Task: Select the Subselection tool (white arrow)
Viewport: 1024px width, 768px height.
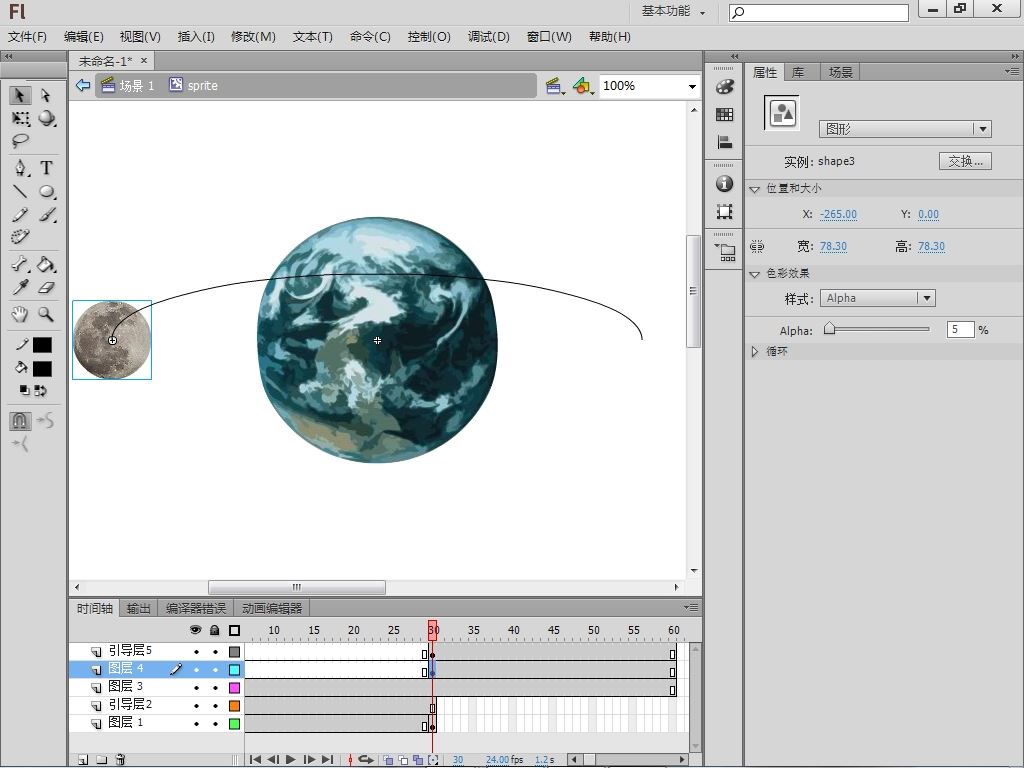Action: click(x=46, y=95)
